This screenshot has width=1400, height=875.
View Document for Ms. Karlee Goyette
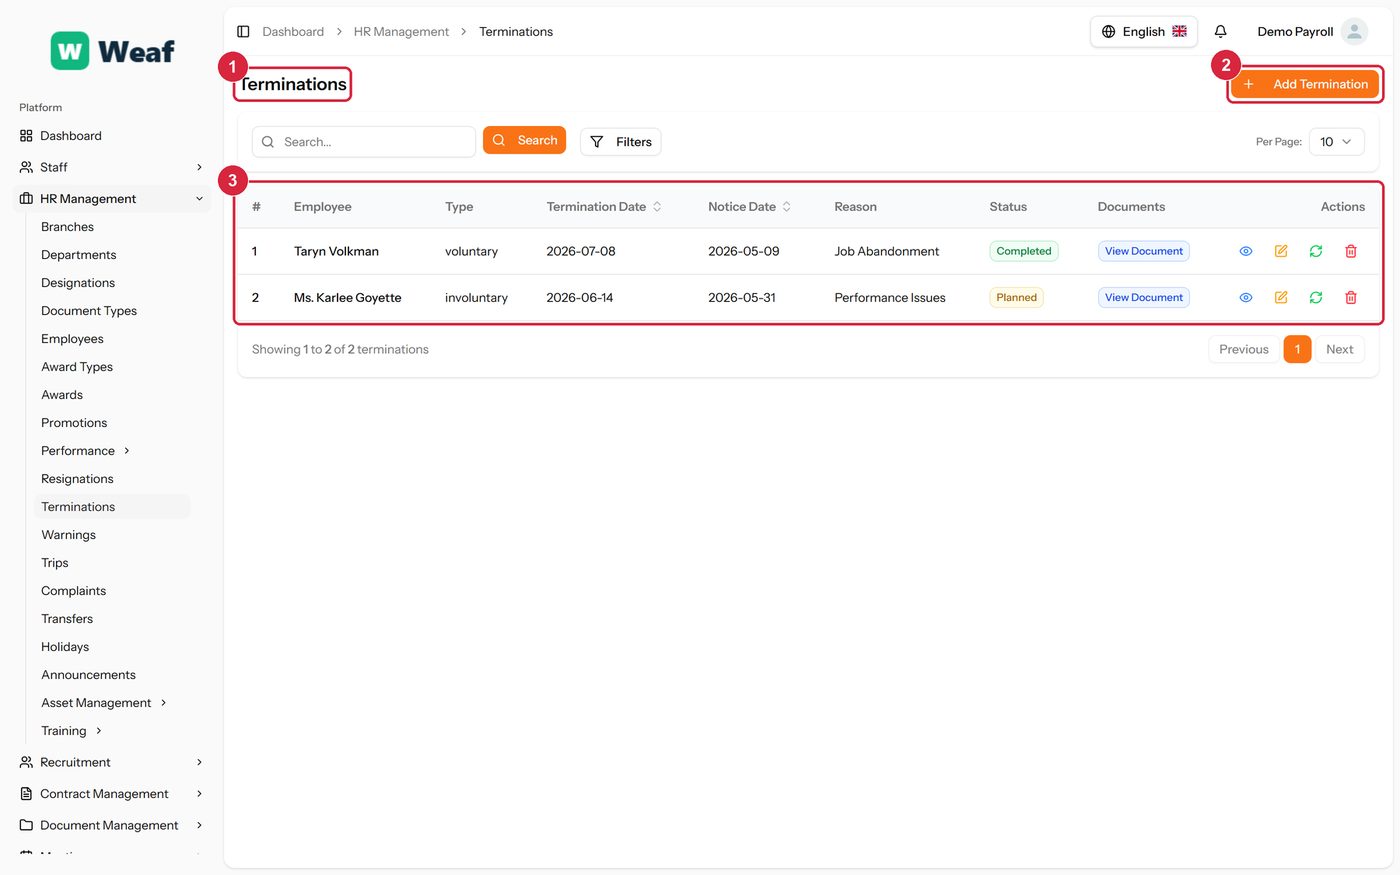[x=1144, y=297]
